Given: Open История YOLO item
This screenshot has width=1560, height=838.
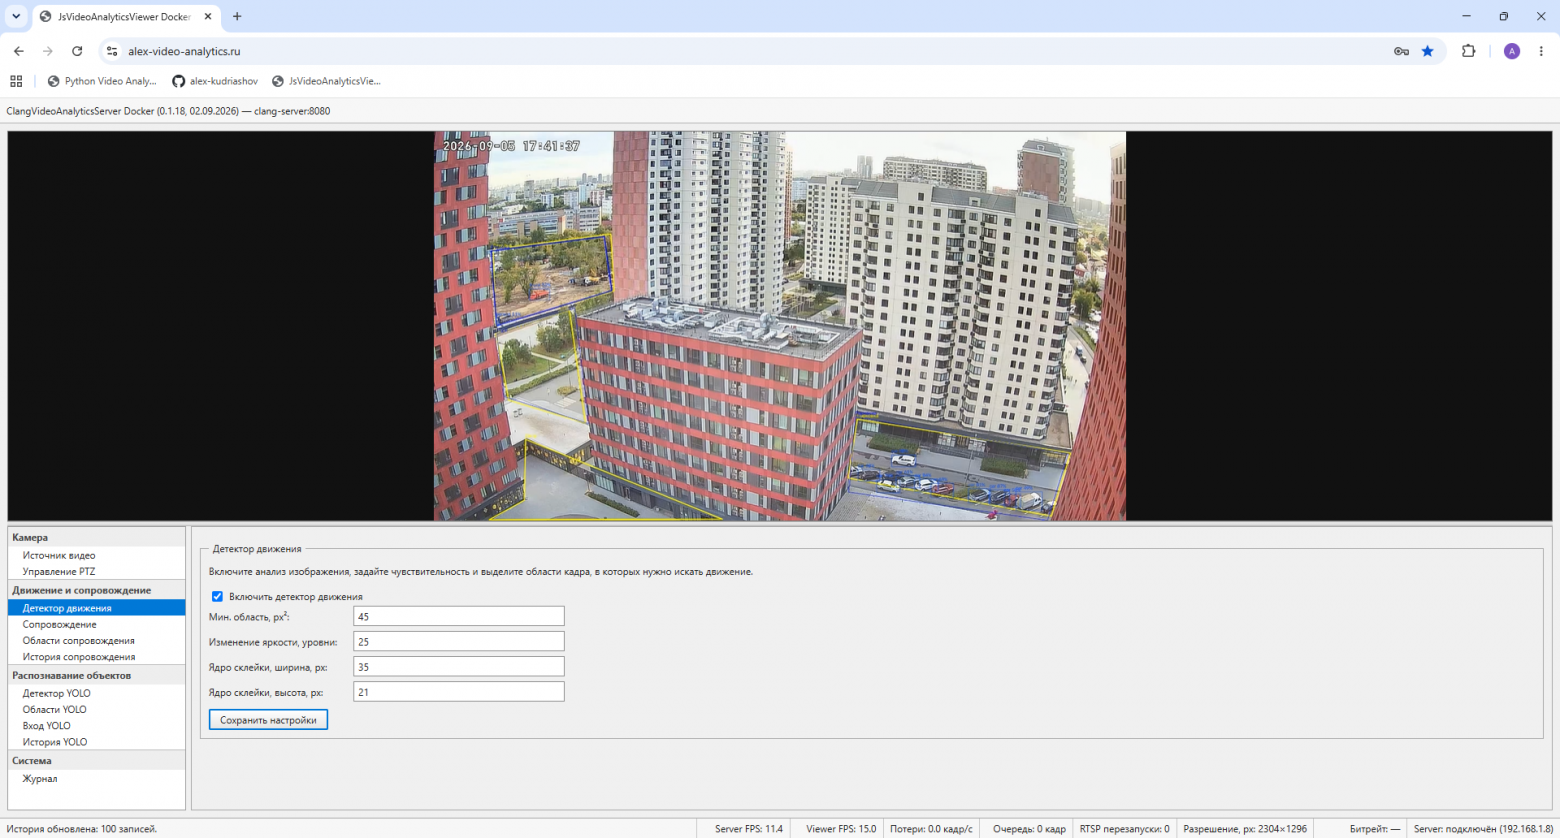Looking at the screenshot, I should (x=96, y=742).
